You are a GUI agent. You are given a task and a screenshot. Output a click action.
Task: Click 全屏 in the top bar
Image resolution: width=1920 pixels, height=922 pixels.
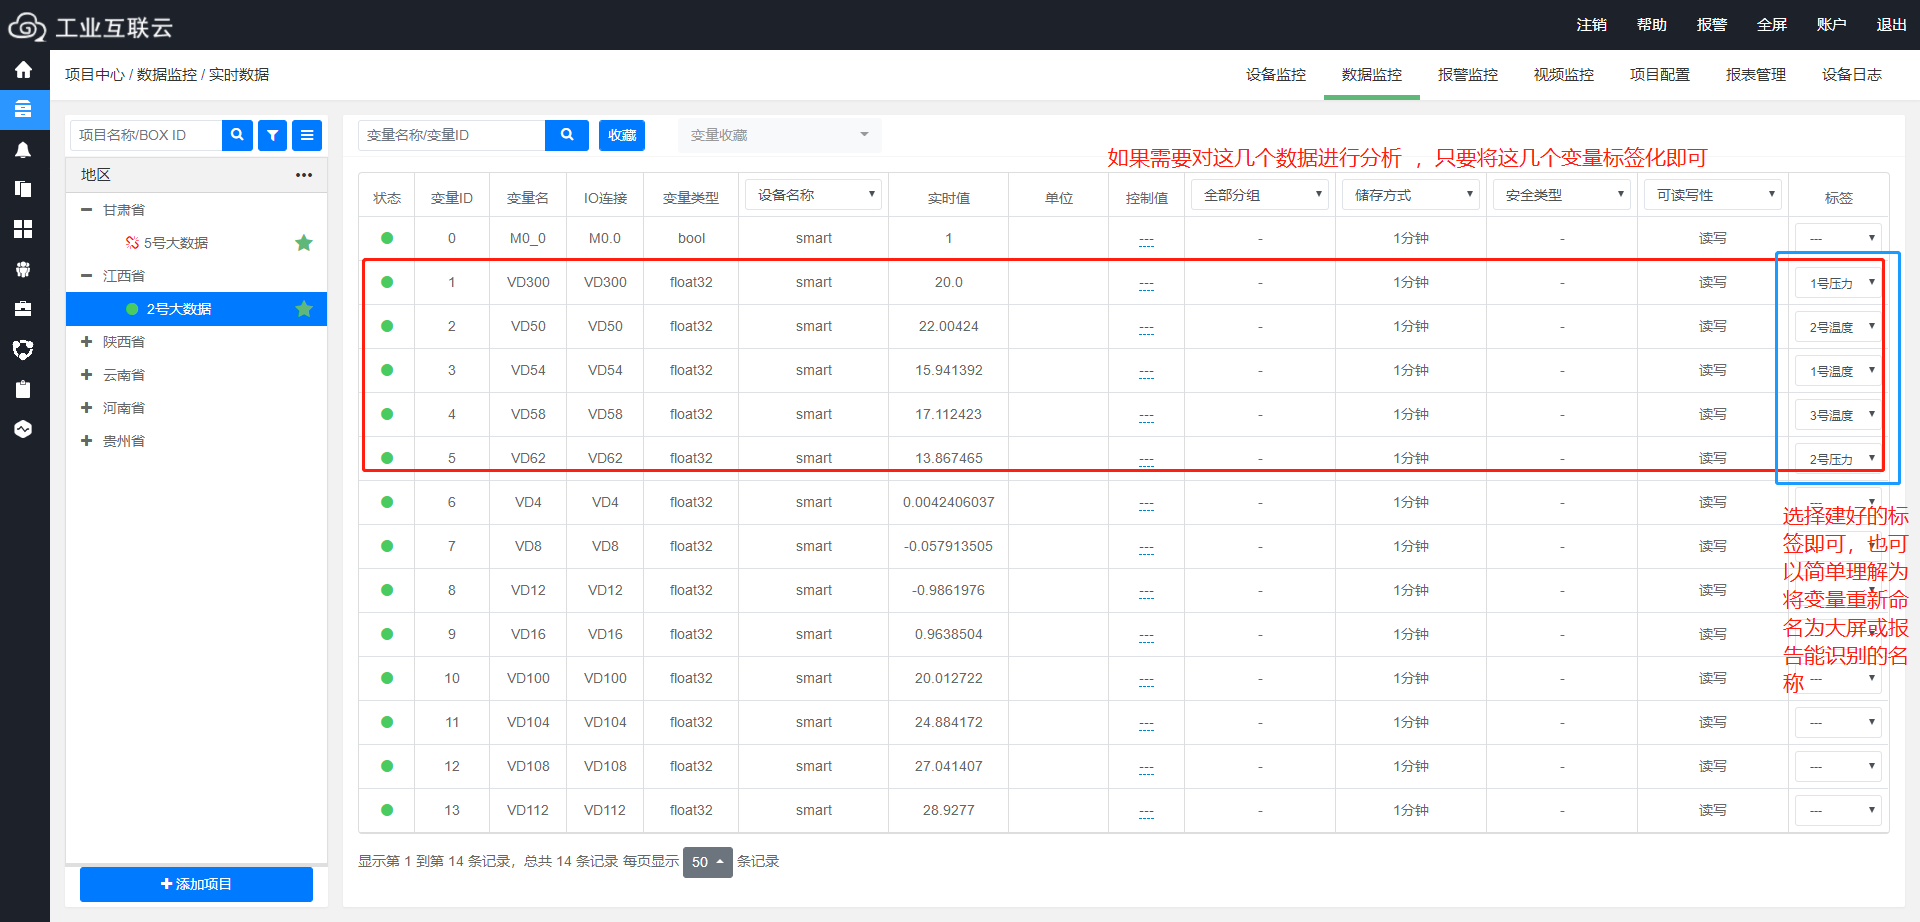click(x=1772, y=25)
